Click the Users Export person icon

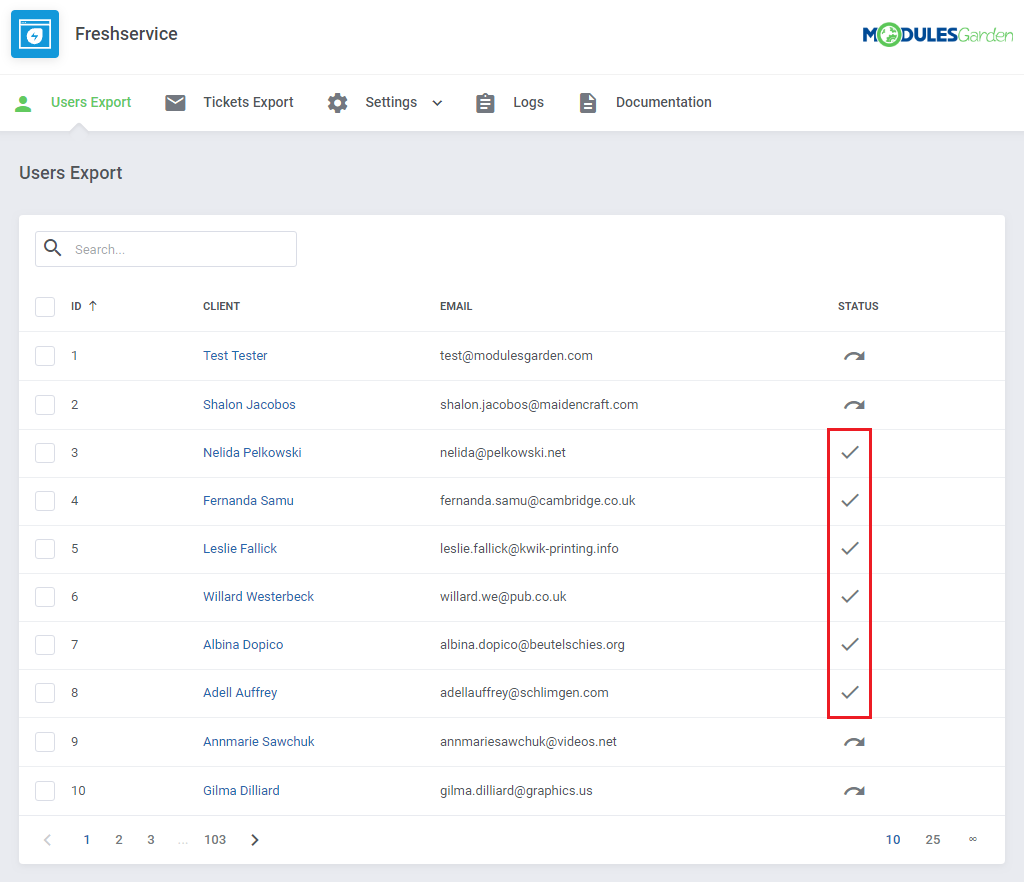click(x=23, y=103)
